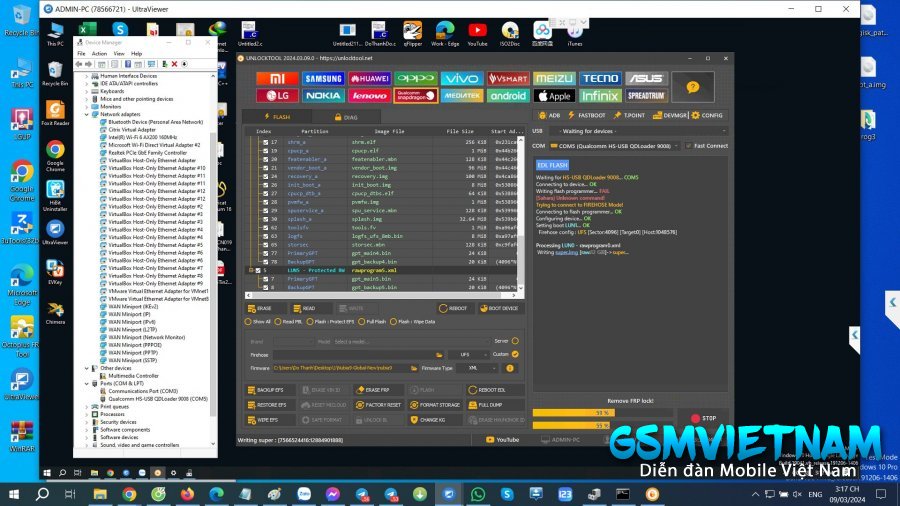Click the partition list vertical scrollbar
Screen dimensions: 900x506
(521, 213)
